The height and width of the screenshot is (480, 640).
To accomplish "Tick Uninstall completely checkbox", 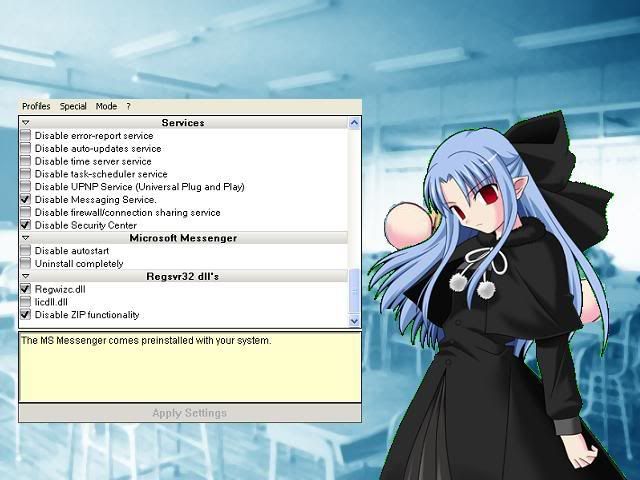I will tap(26, 263).
